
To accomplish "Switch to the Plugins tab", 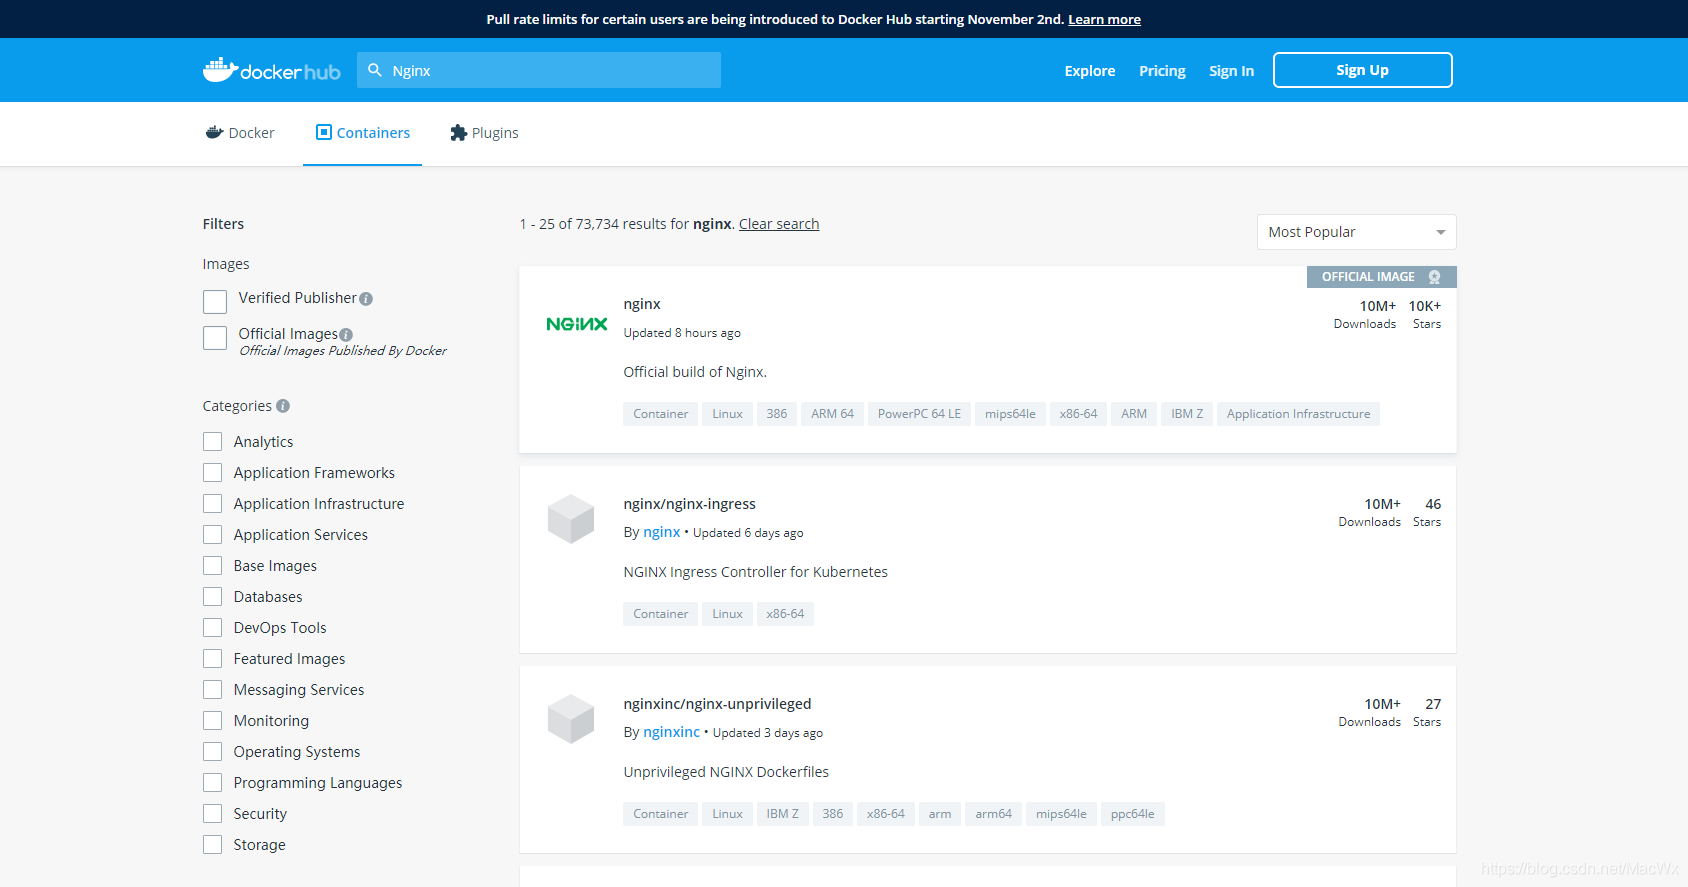I will coord(484,133).
